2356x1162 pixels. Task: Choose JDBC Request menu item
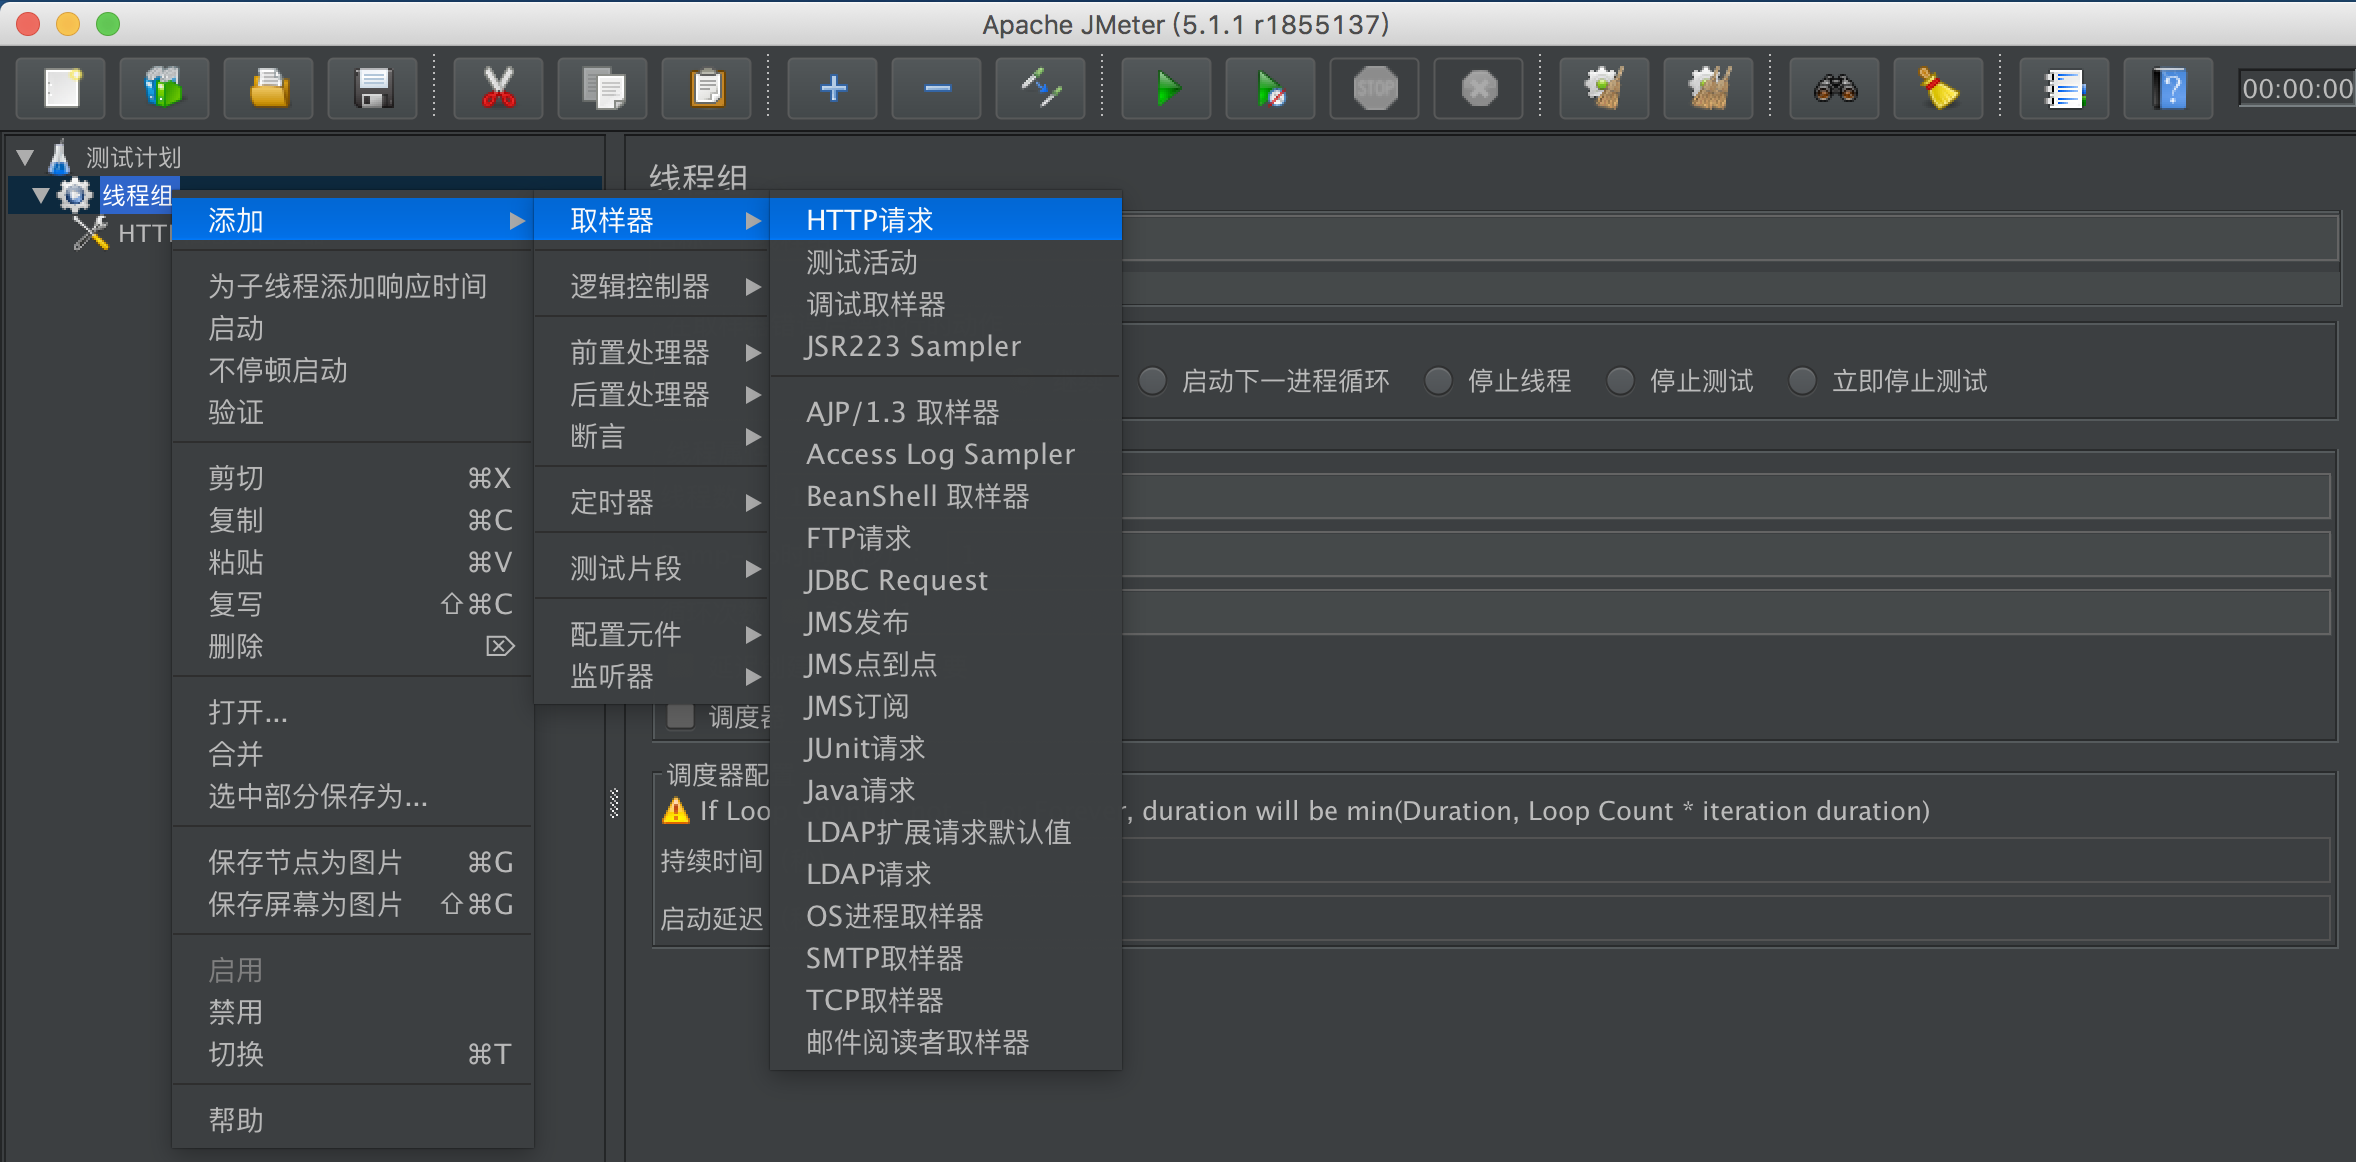pos(946,580)
